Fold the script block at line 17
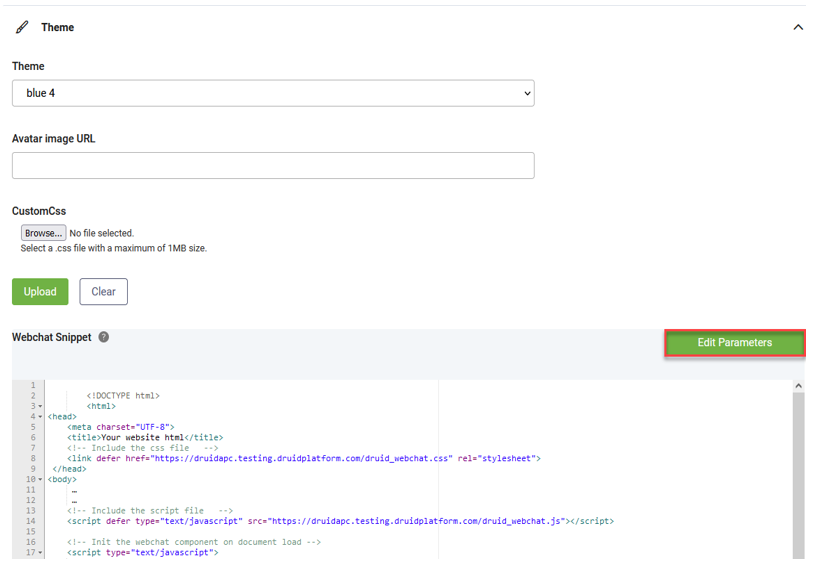This screenshot has height=566, width=817. click(x=40, y=553)
